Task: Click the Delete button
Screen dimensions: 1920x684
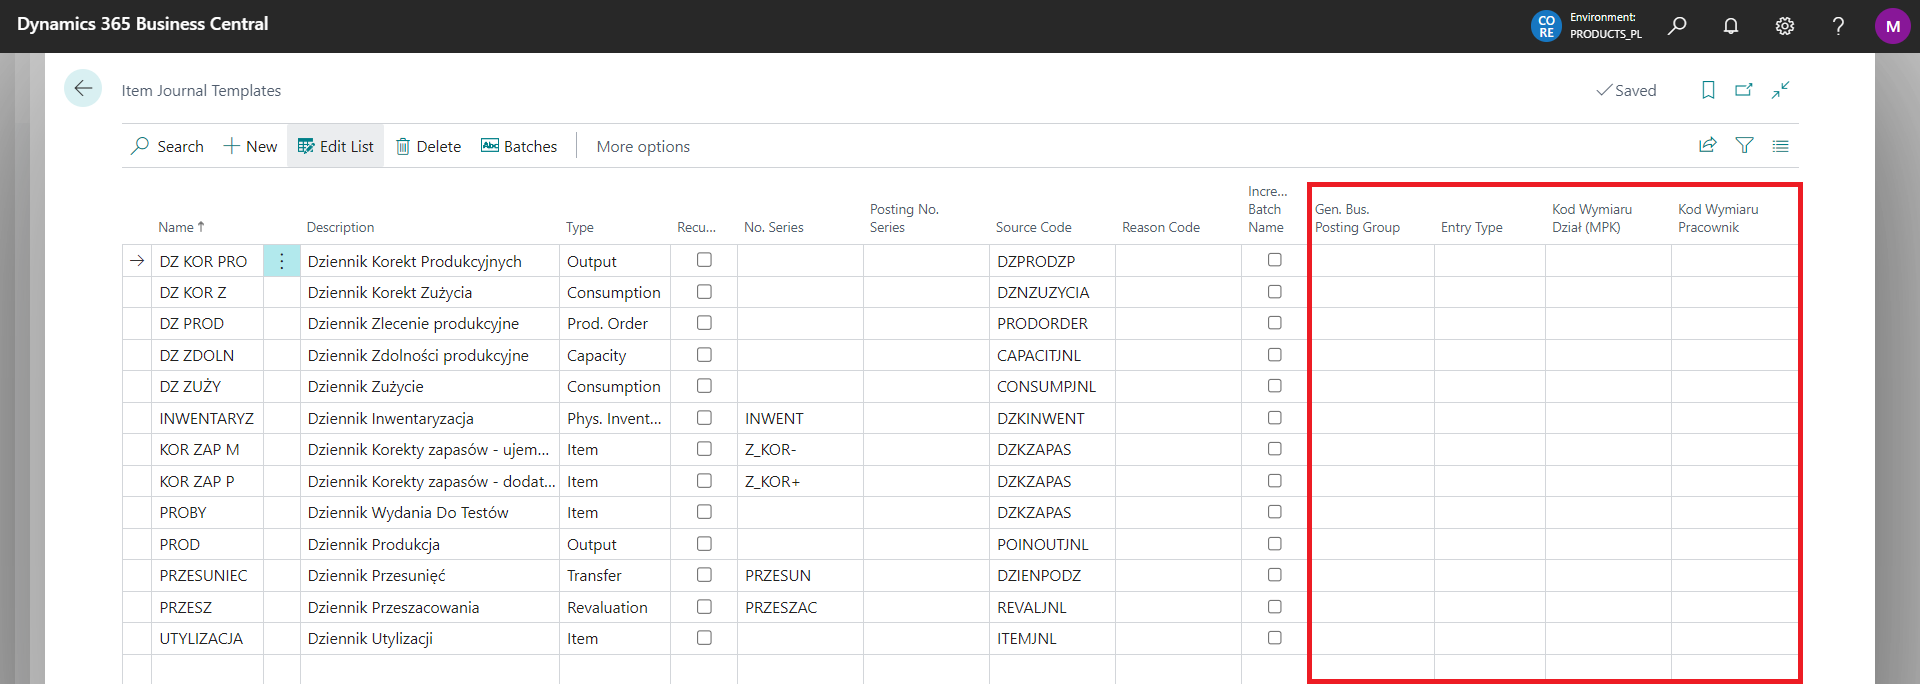Action: tap(428, 146)
